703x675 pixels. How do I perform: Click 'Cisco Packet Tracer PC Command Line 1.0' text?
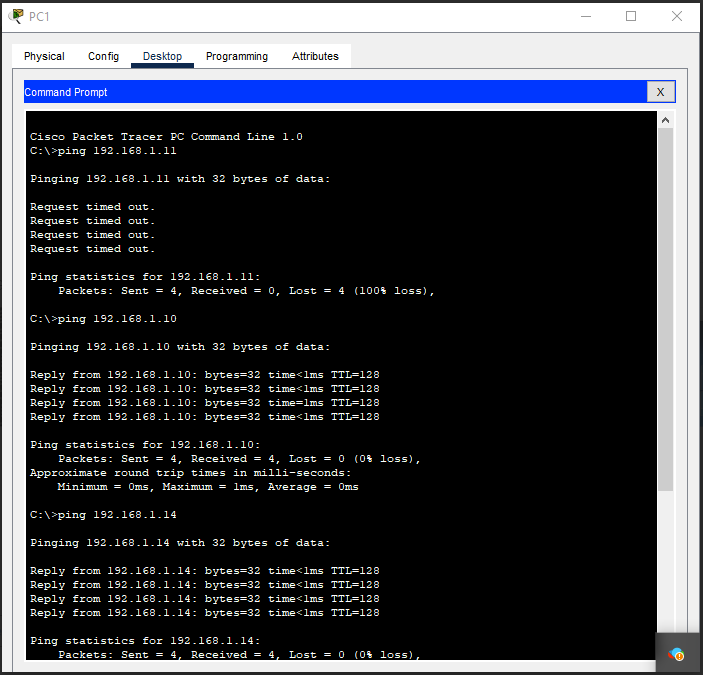(x=166, y=137)
